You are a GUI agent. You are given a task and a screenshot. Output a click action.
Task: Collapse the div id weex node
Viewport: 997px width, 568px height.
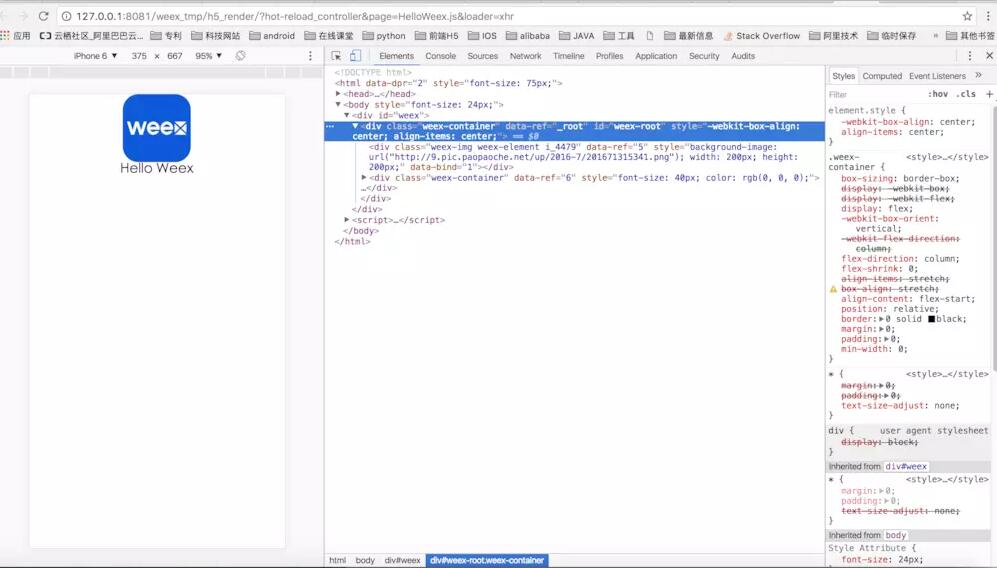pos(347,115)
